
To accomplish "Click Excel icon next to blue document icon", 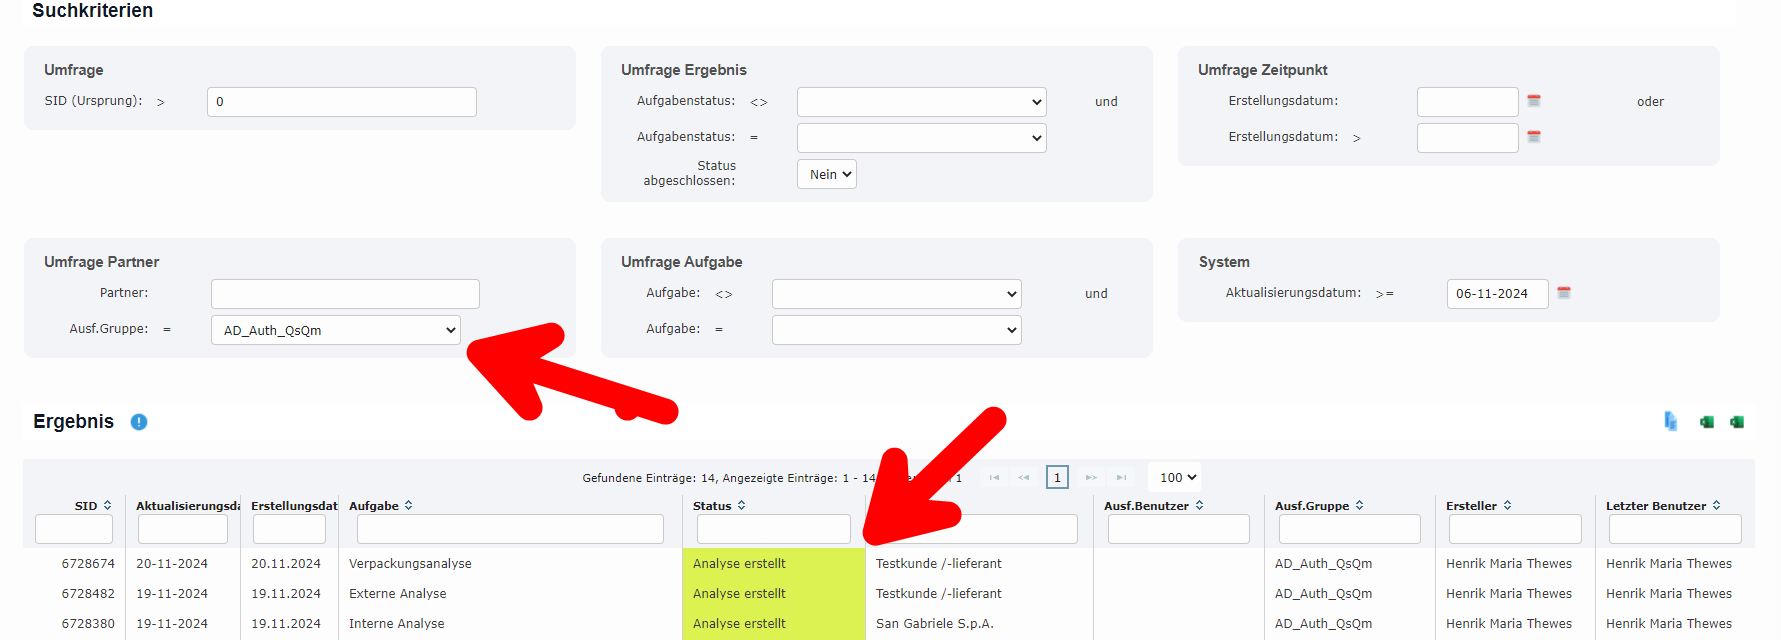I will pos(1707,422).
